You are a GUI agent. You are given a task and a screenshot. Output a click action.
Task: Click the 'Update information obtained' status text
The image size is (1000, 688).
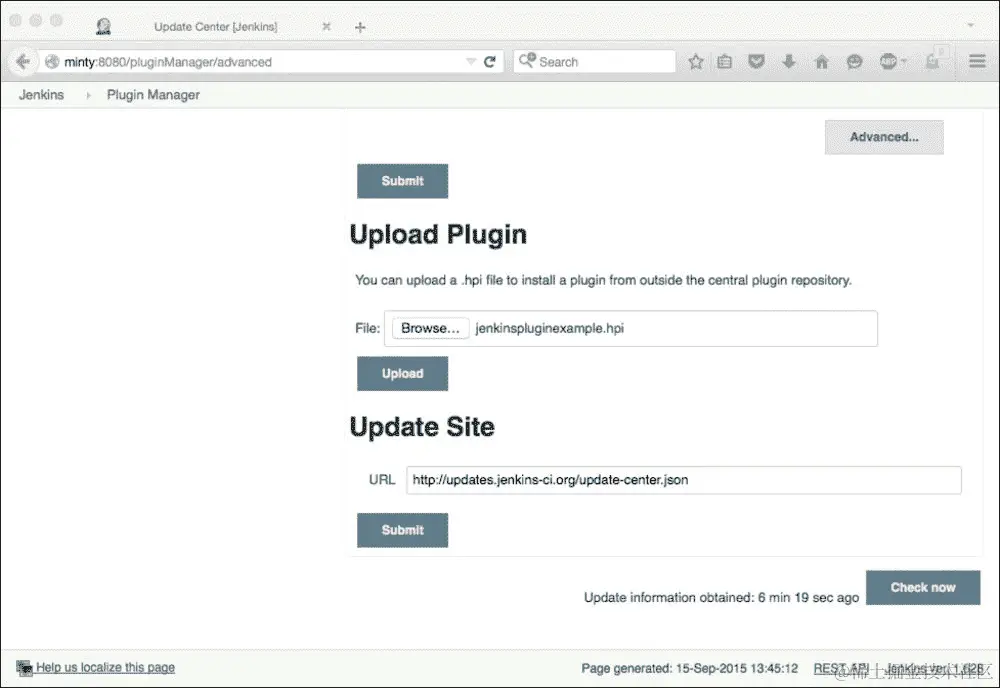721,597
